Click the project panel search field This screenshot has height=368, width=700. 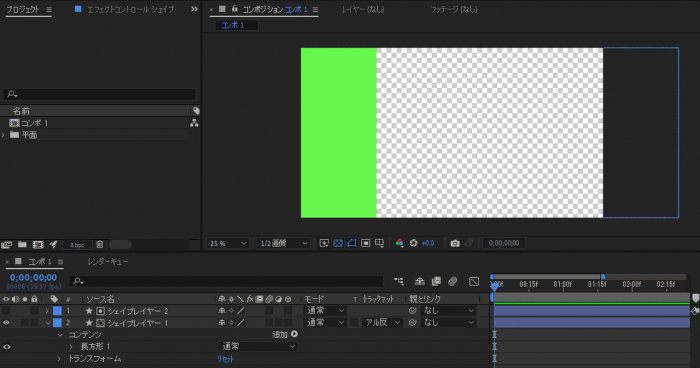click(x=99, y=94)
